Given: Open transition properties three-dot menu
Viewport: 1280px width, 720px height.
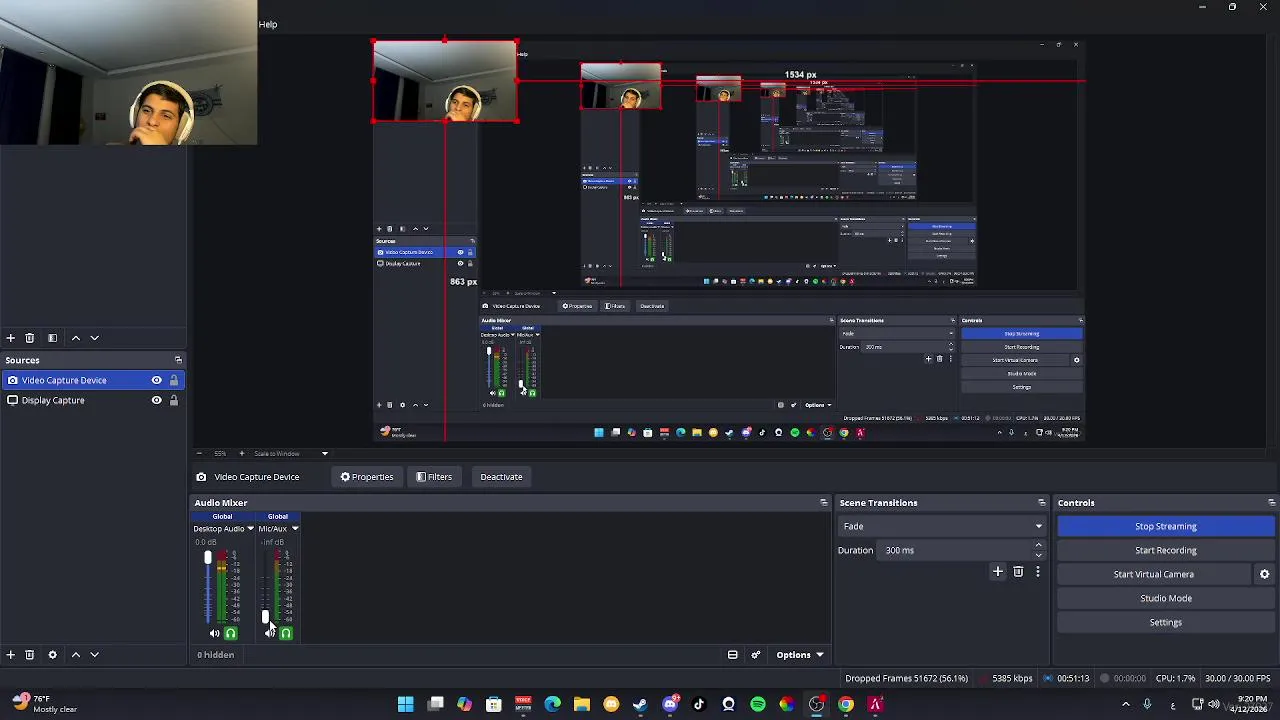Looking at the screenshot, I should [x=1037, y=572].
